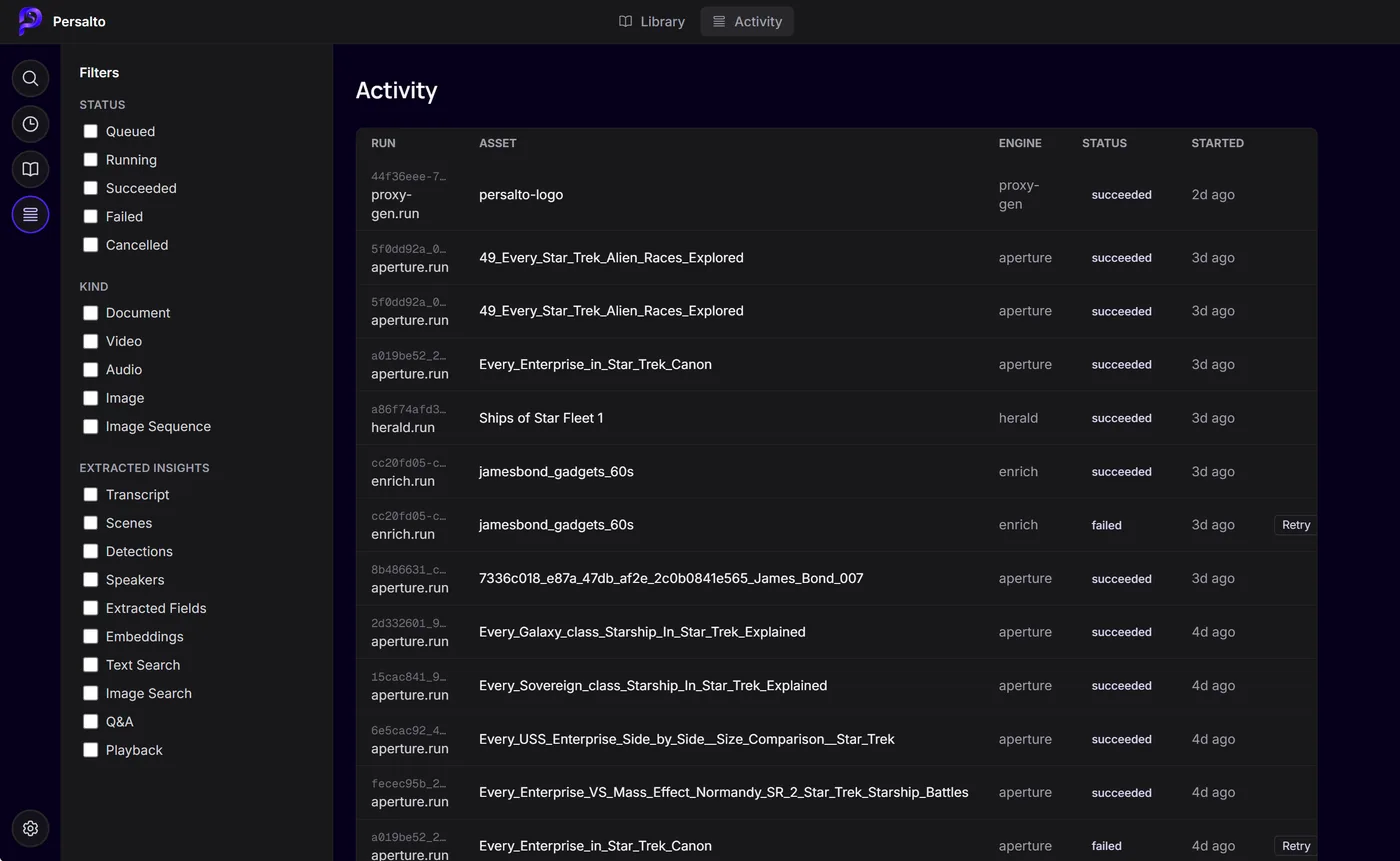Switch to the Activity tab
Image resolution: width=1400 pixels, height=861 pixels.
[x=747, y=21]
